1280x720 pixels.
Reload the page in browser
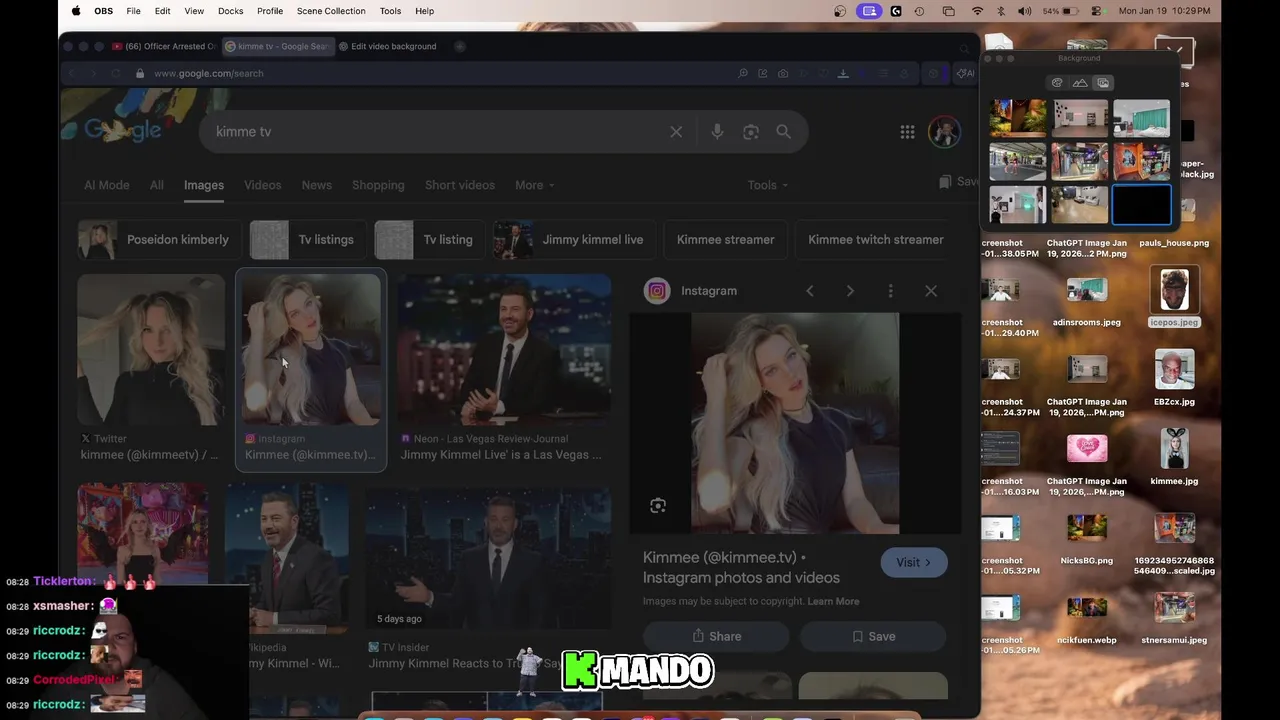tap(116, 73)
